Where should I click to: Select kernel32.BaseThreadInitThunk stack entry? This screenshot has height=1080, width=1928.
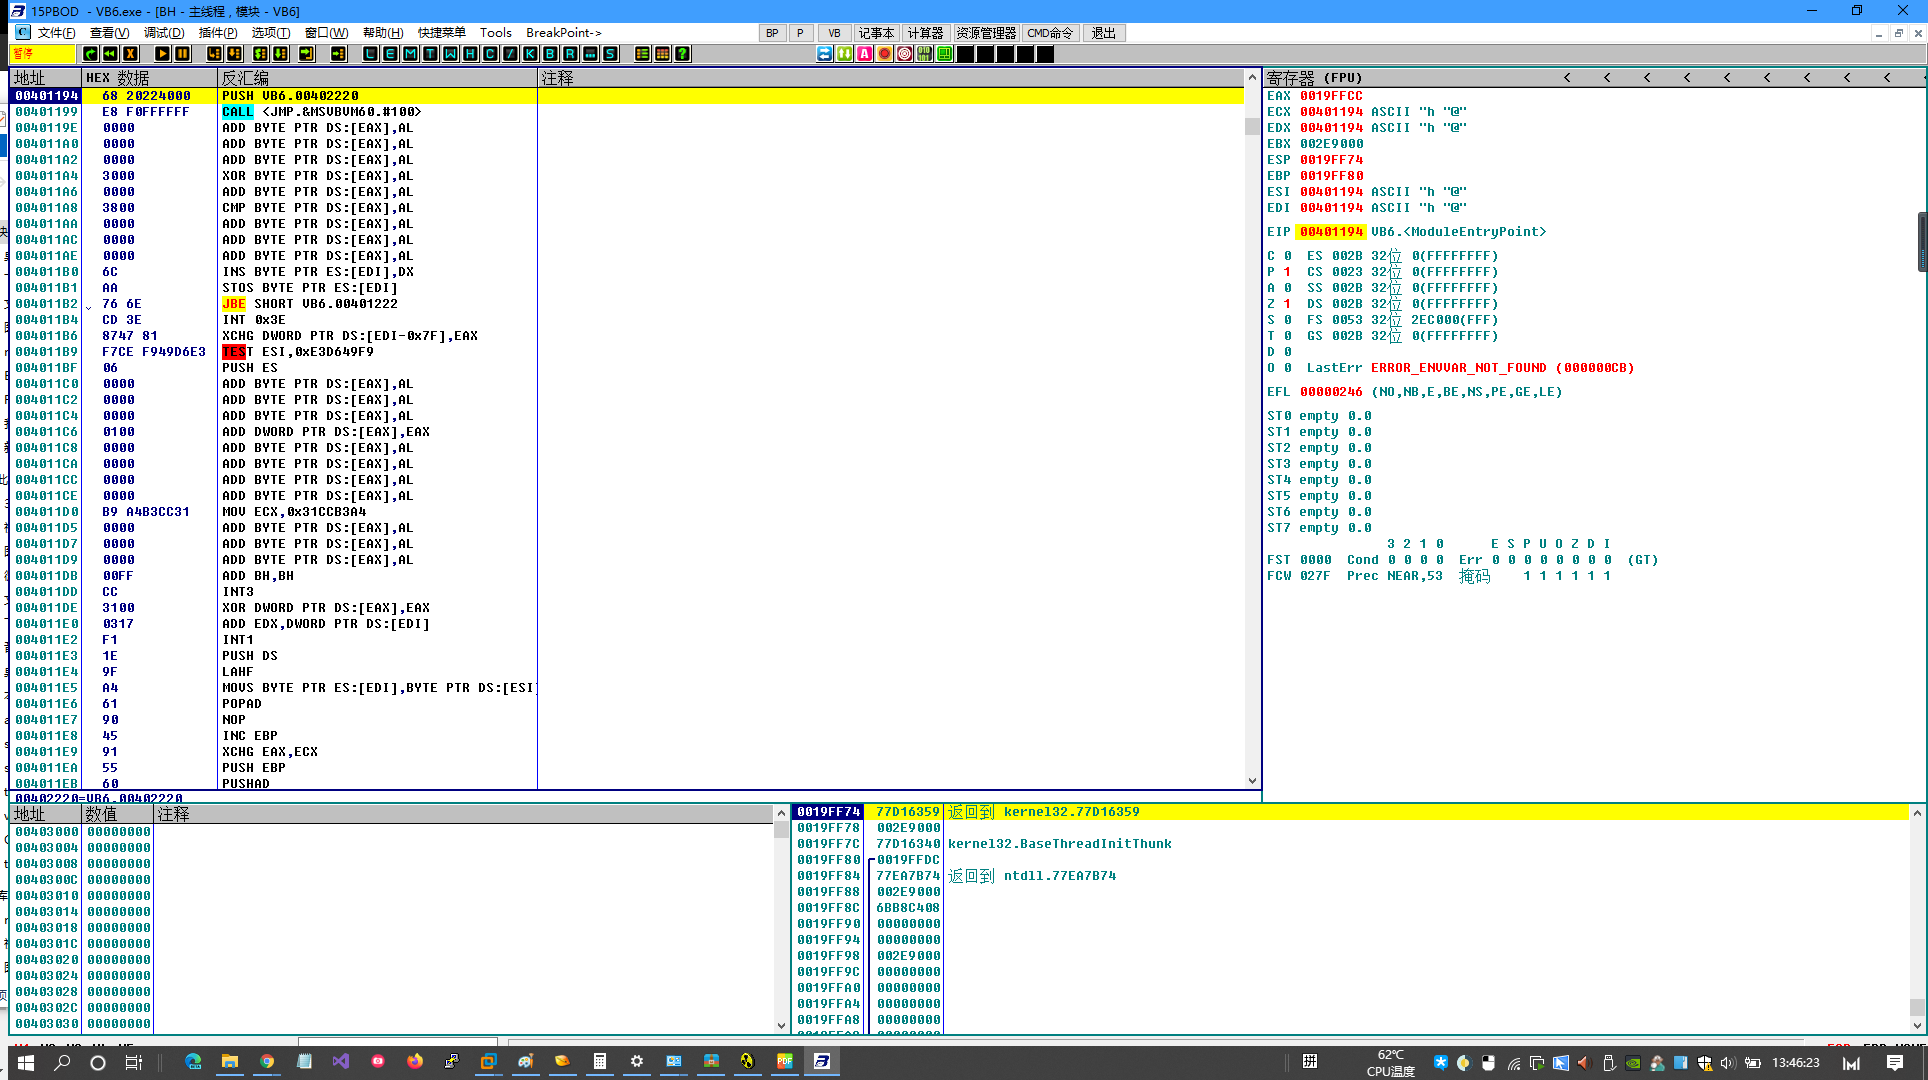click(x=1060, y=844)
